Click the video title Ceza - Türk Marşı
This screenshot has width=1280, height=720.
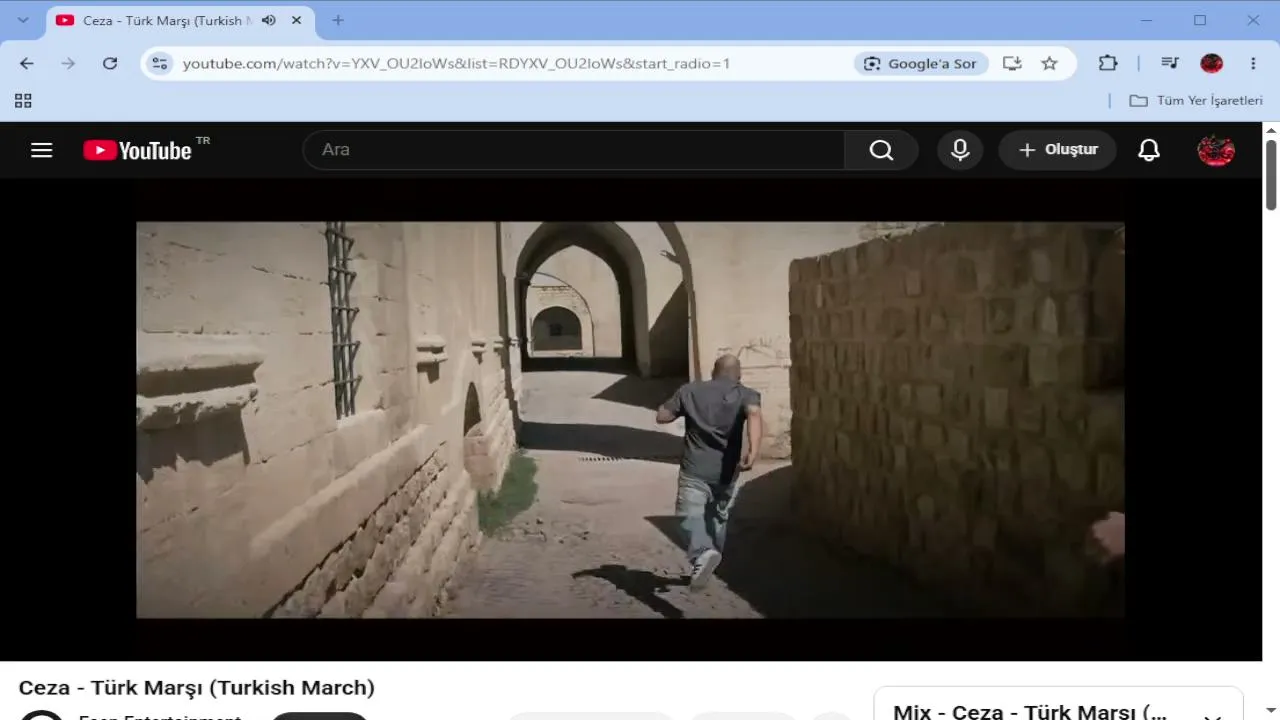197,688
